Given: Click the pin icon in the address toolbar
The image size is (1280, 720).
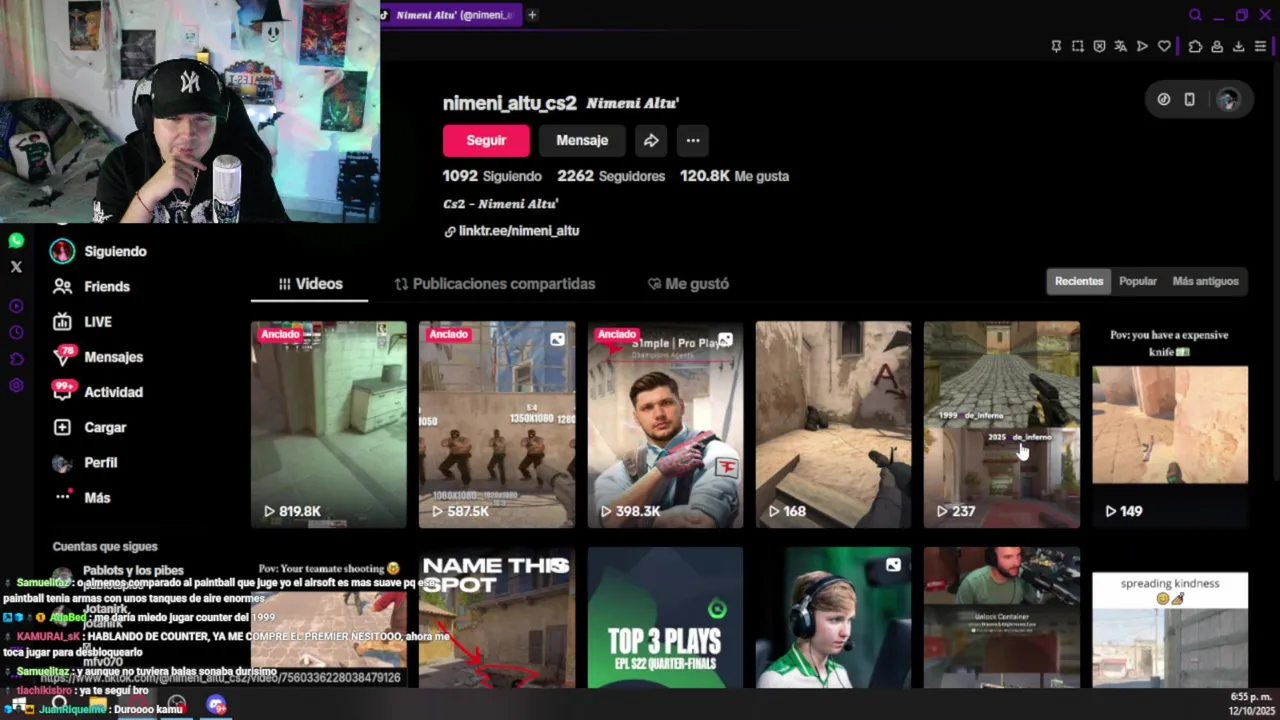Looking at the screenshot, I should pos(1056,46).
